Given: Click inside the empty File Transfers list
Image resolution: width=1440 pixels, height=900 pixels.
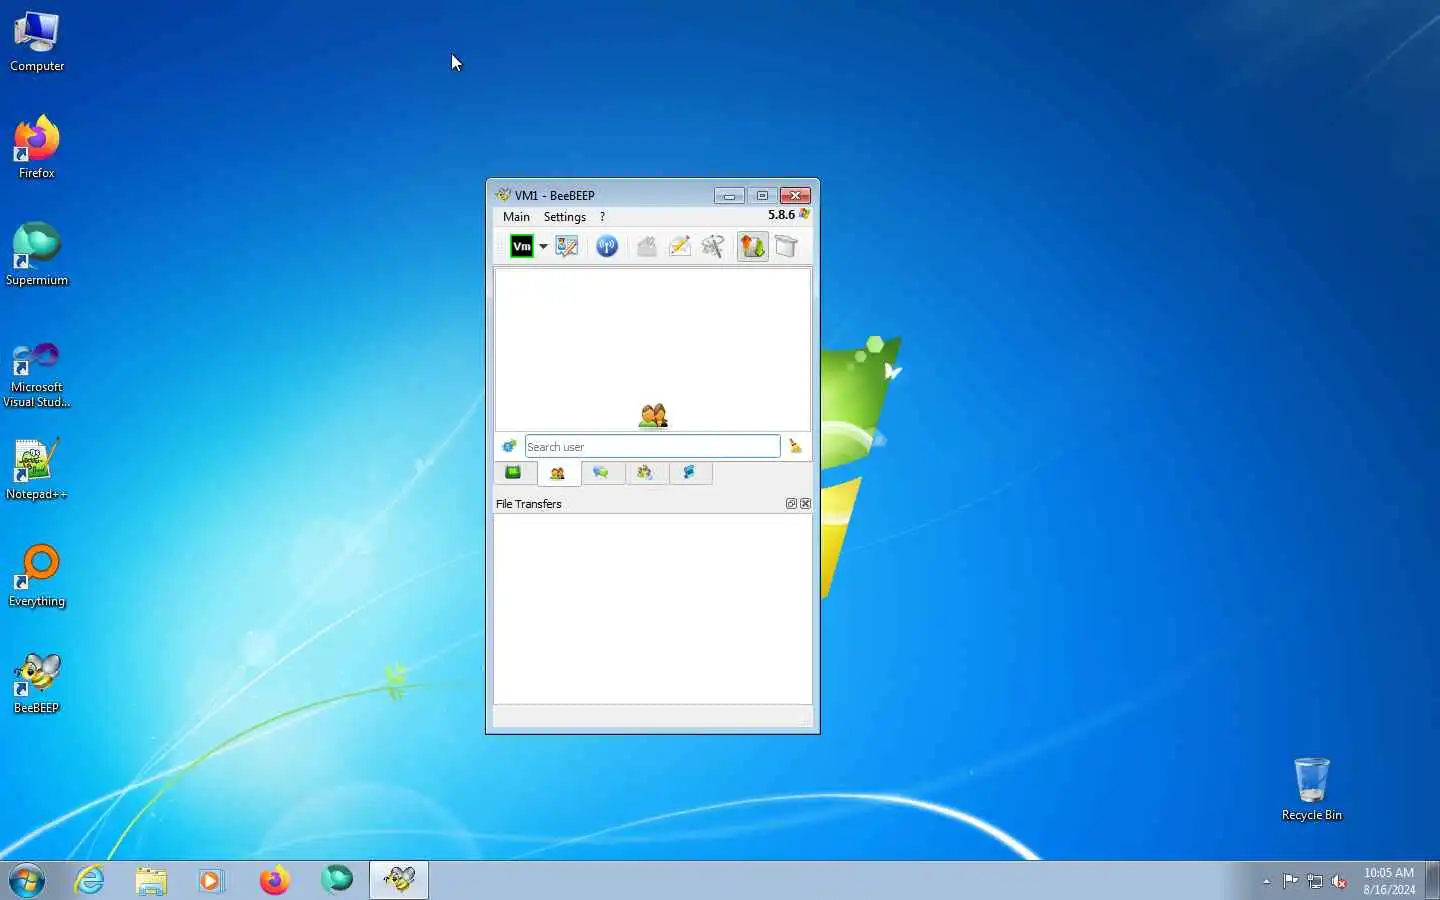Looking at the screenshot, I should pyautogui.click(x=653, y=609).
